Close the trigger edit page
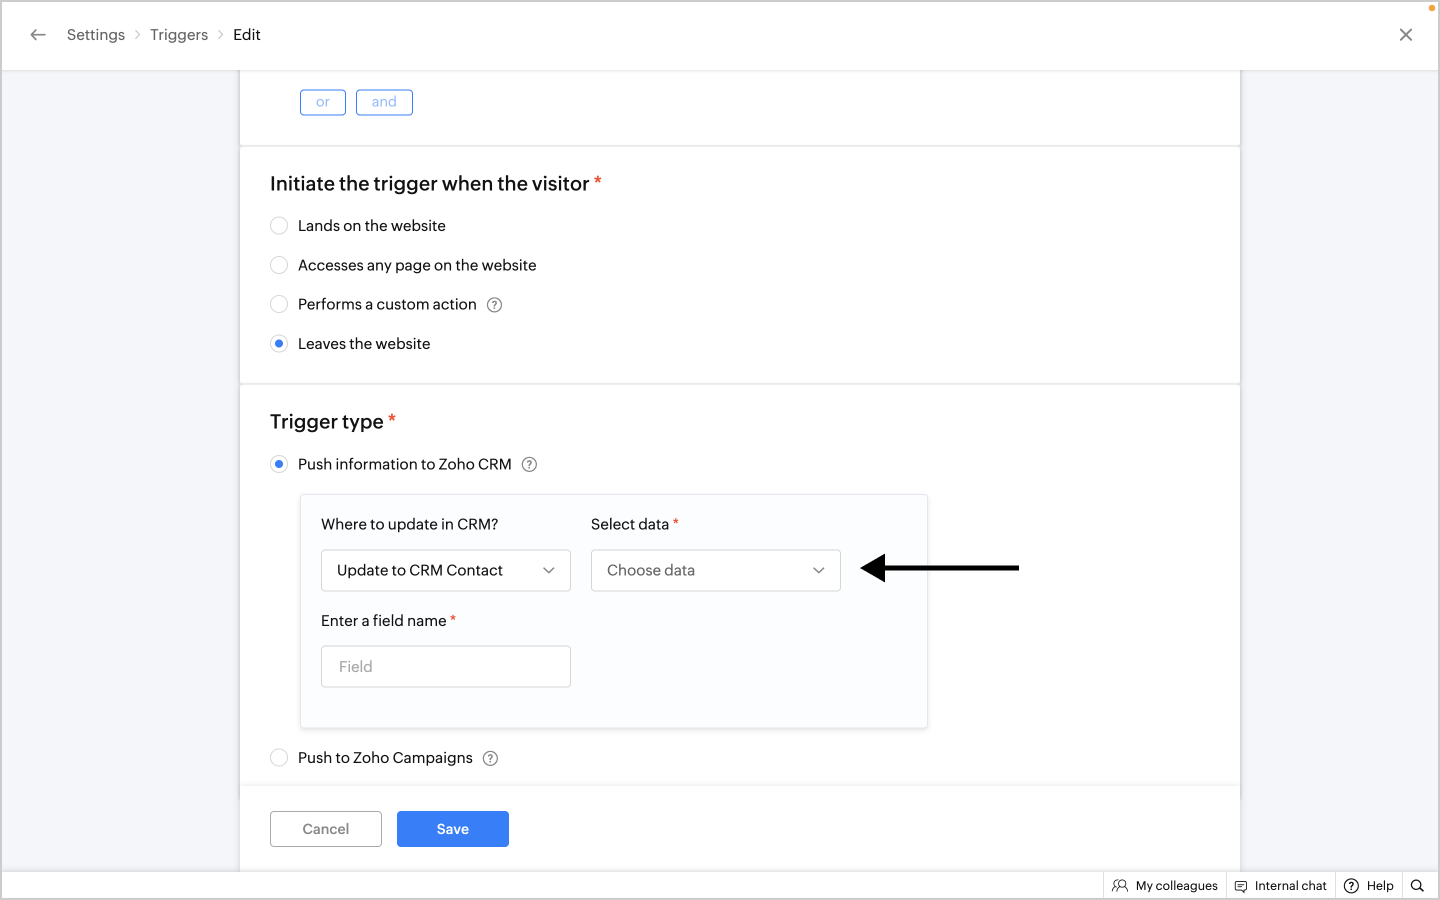The image size is (1440, 900). 1406,35
